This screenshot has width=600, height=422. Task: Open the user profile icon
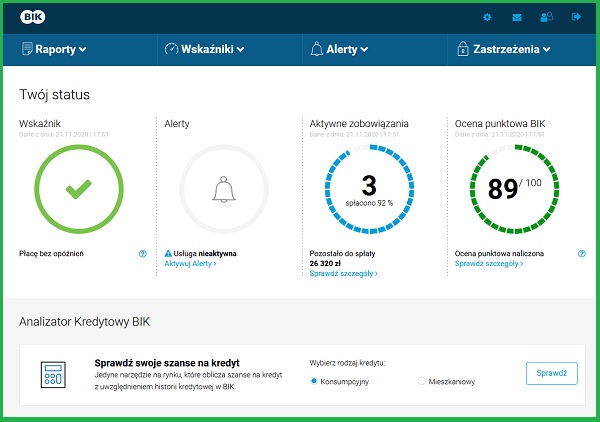point(545,17)
